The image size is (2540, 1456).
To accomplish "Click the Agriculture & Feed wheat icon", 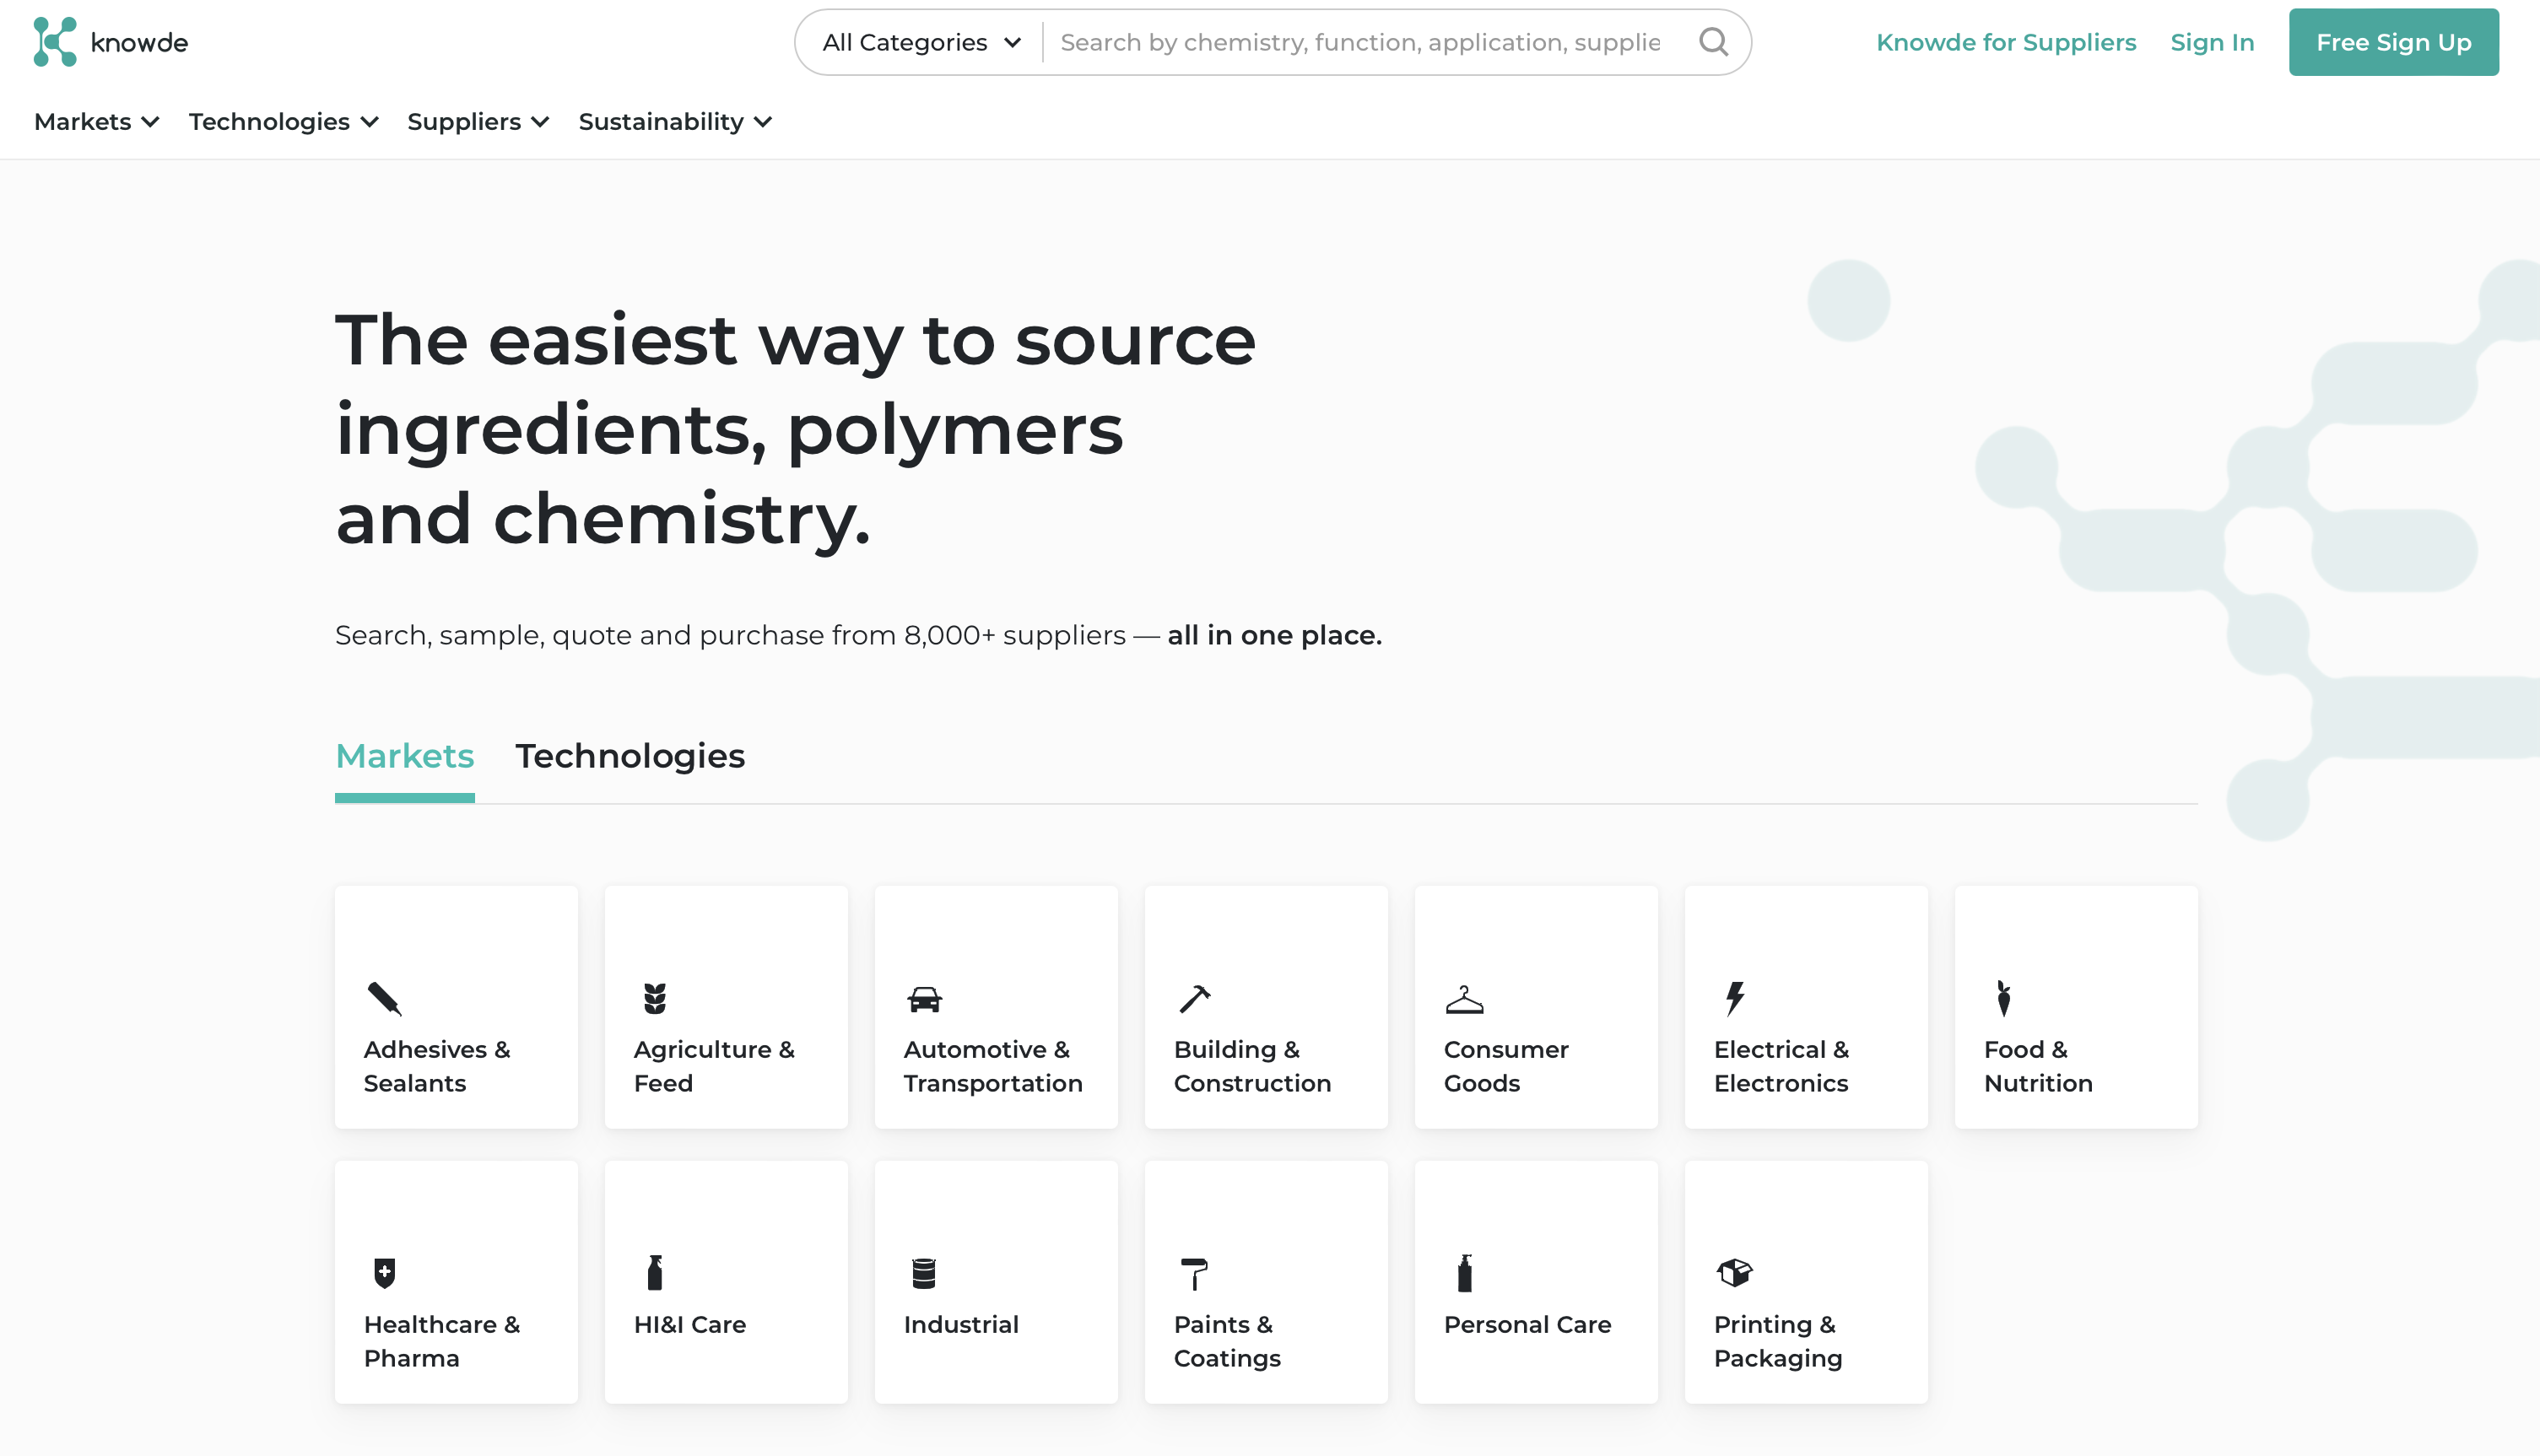I will tap(654, 997).
